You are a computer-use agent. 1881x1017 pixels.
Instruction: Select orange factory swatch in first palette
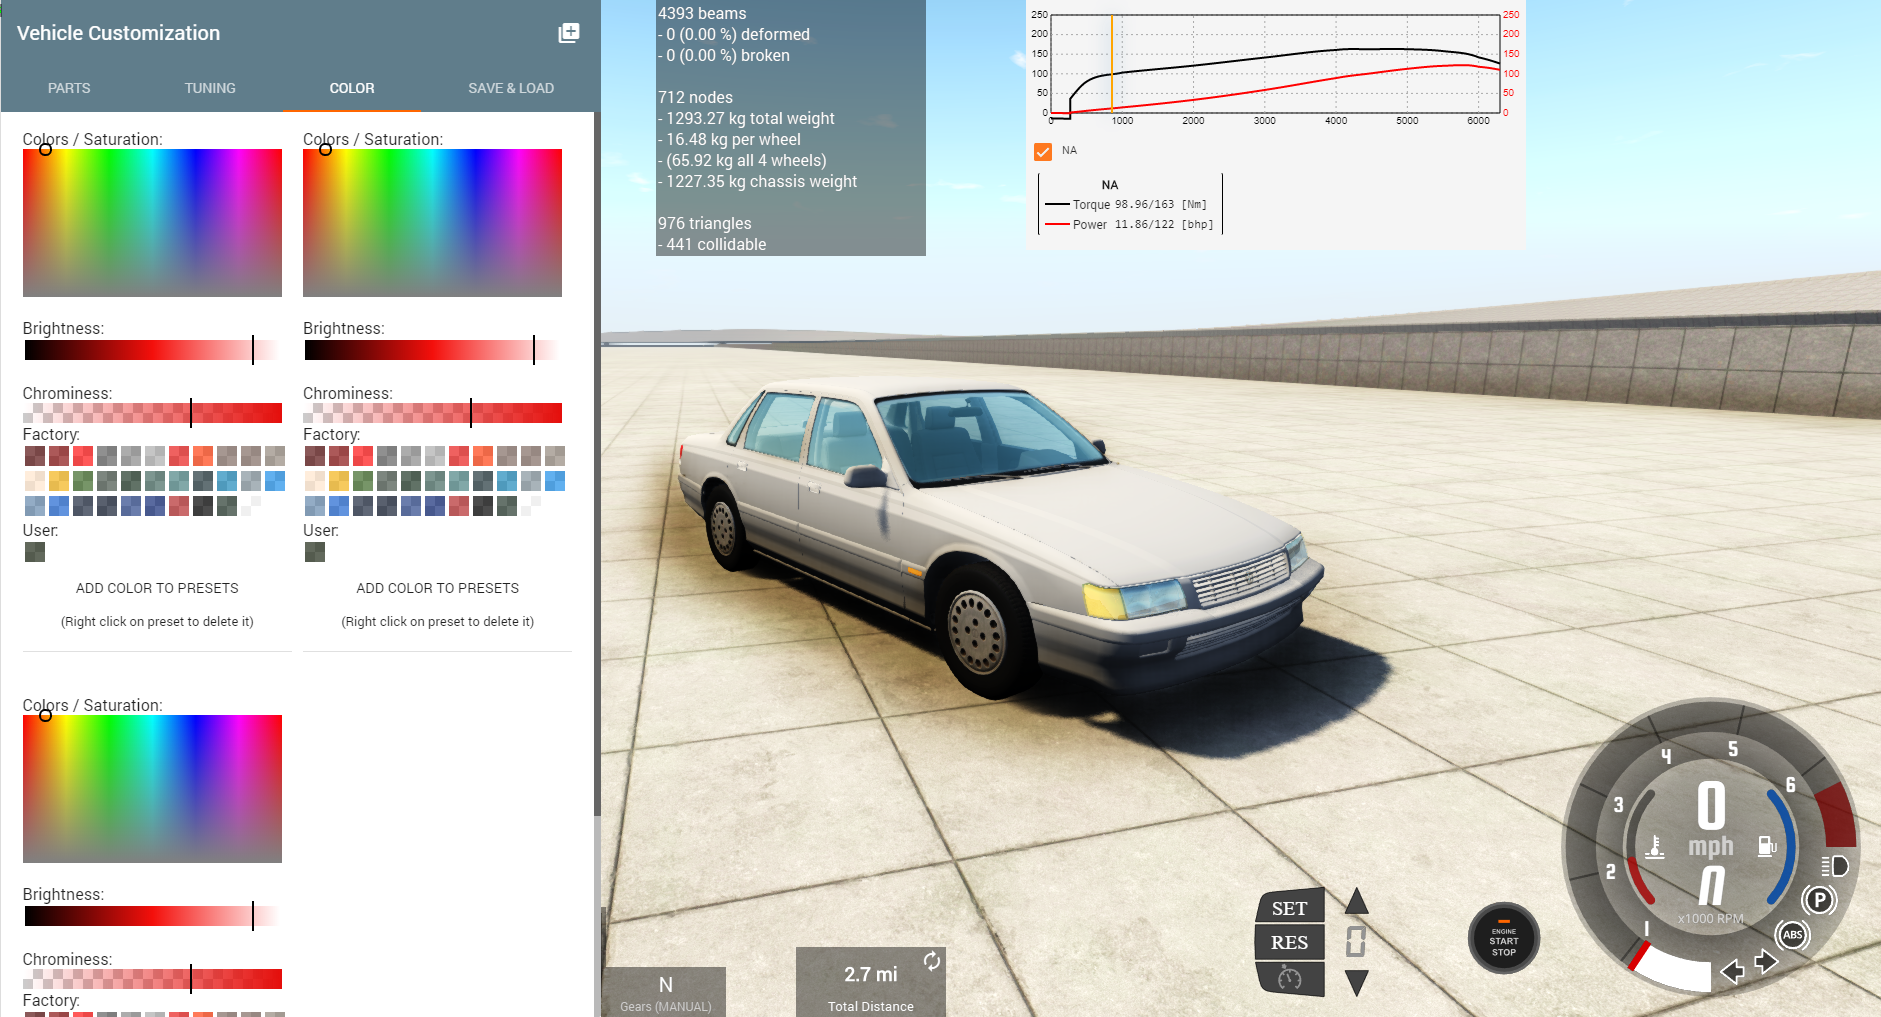click(x=203, y=456)
